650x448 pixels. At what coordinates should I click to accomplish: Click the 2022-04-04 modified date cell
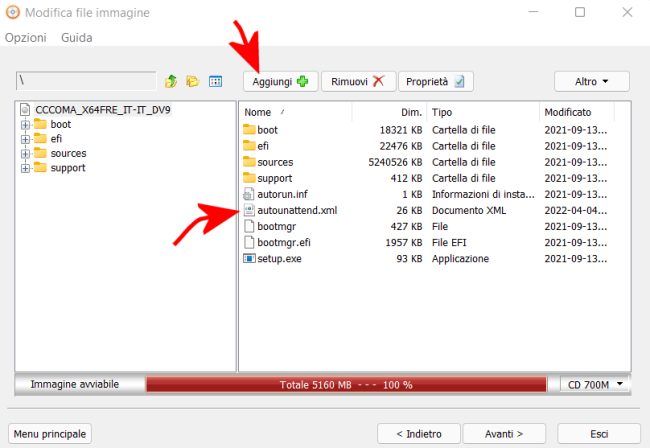576,211
